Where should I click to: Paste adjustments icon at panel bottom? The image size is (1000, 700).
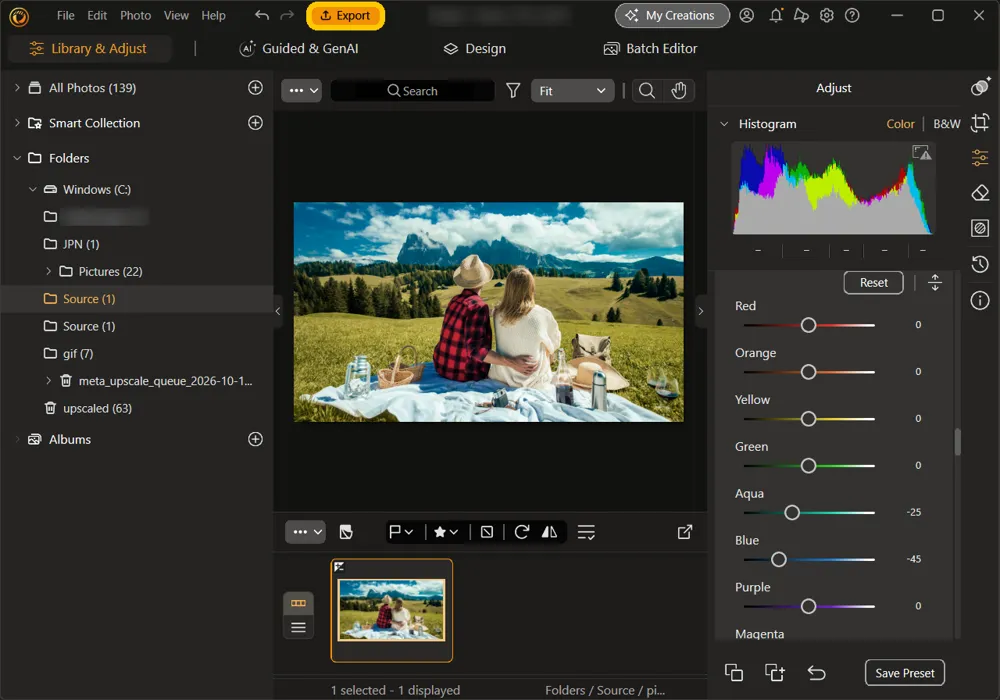pos(775,673)
